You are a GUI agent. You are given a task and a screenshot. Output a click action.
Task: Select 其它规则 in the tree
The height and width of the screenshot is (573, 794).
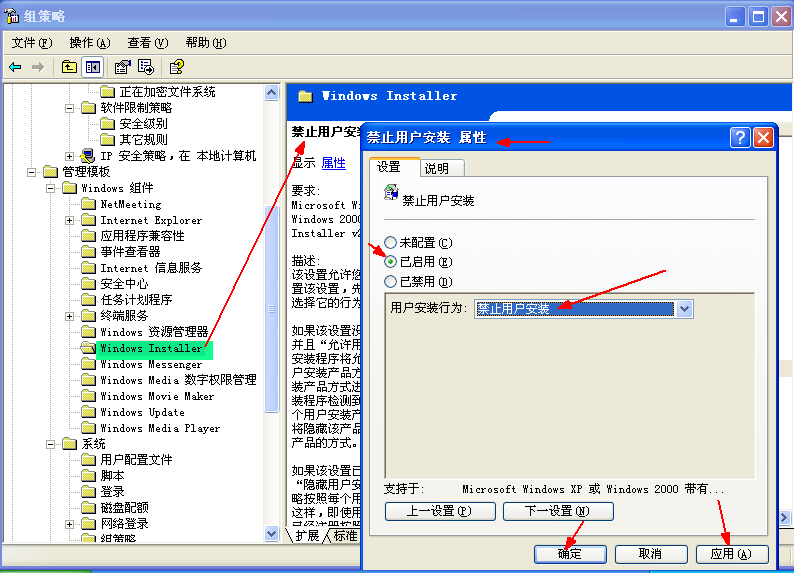[x=143, y=140]
